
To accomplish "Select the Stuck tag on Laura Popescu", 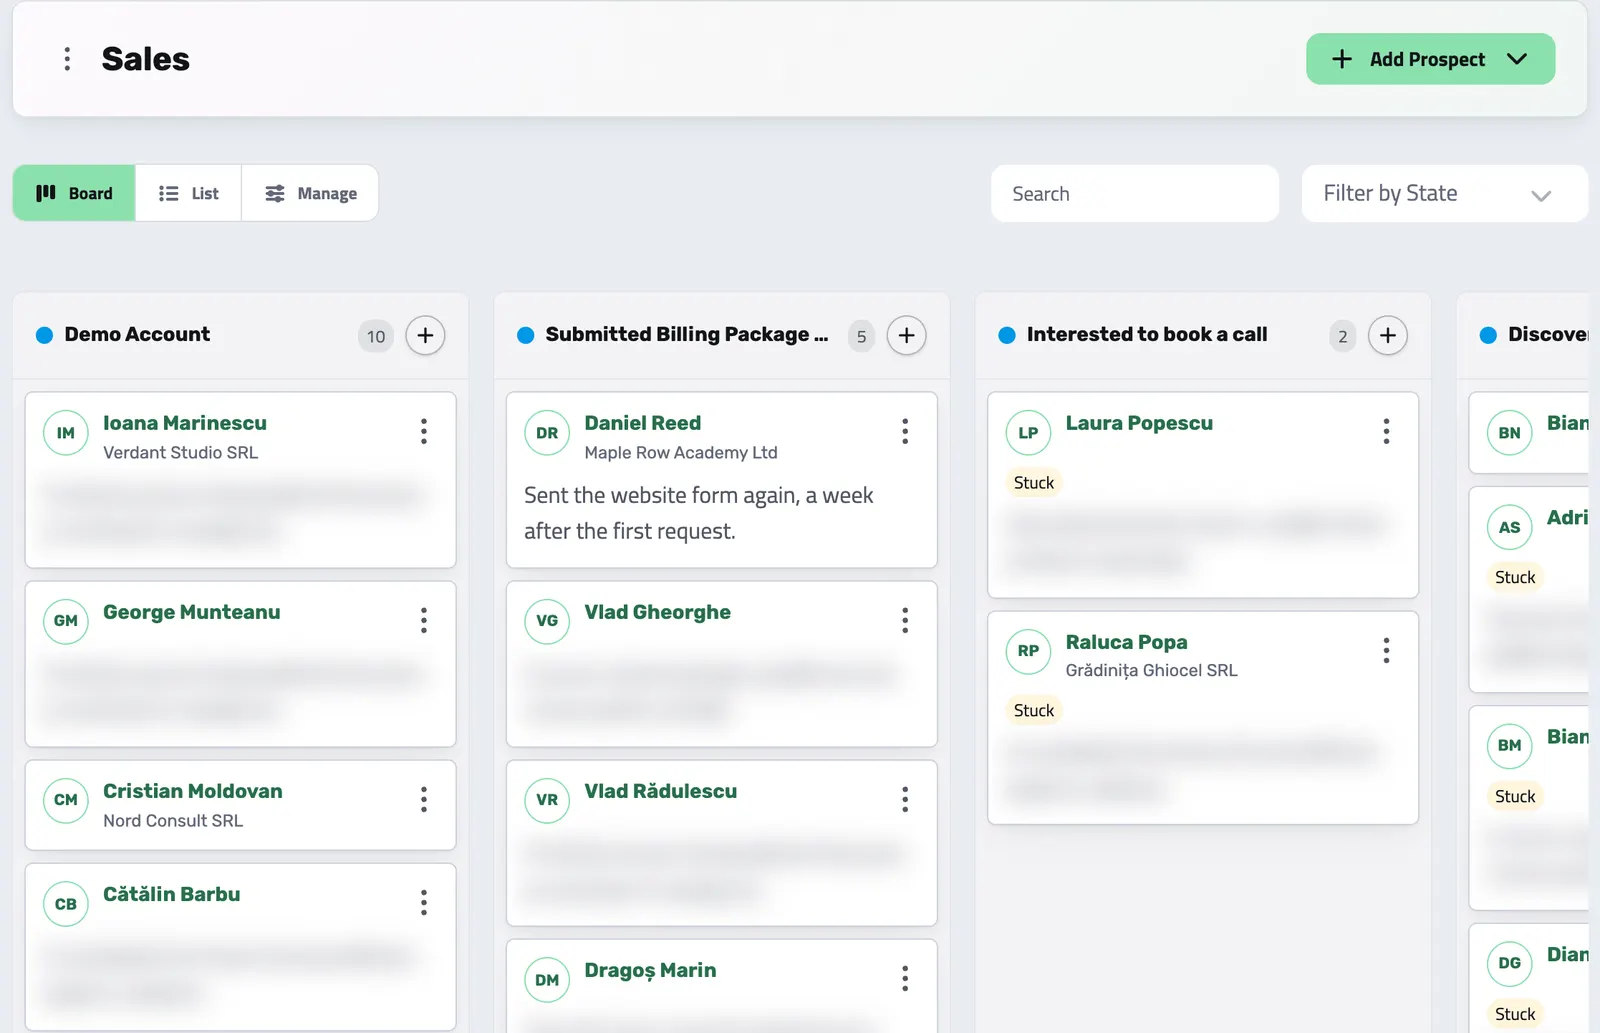I will [1033, 483].
